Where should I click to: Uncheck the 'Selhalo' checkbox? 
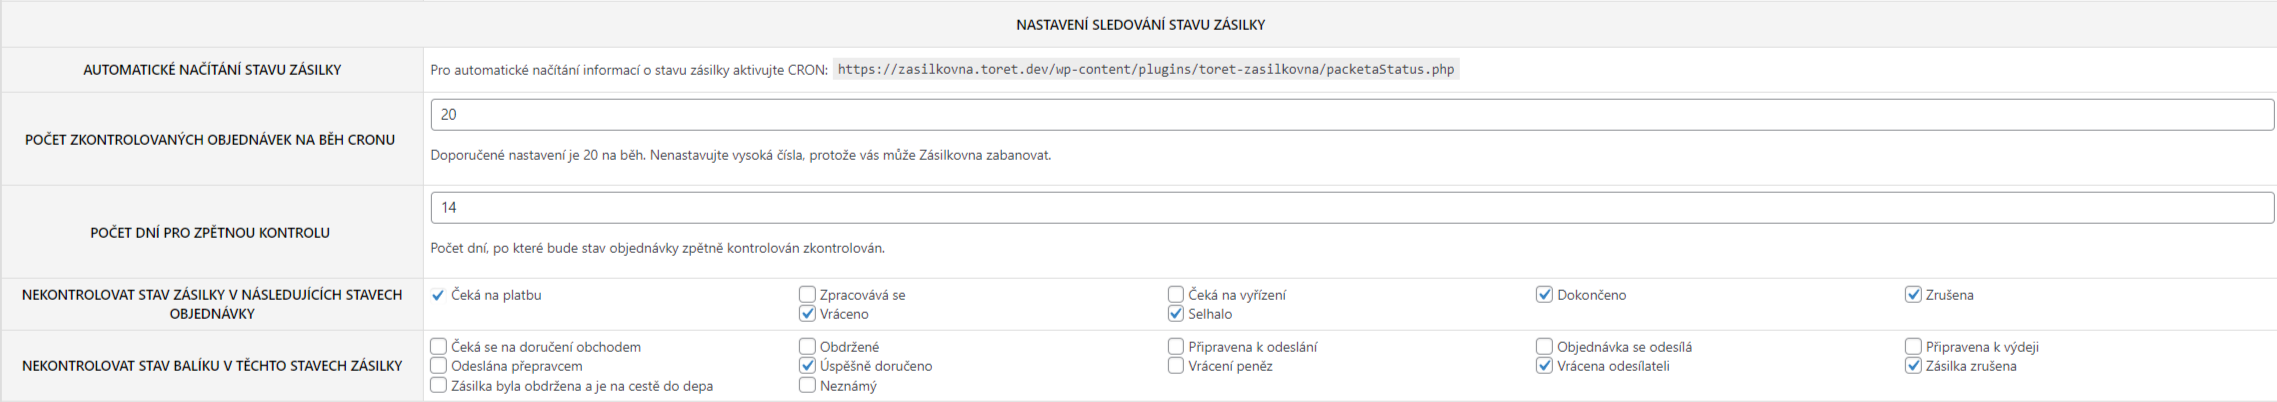[1176, 314]
